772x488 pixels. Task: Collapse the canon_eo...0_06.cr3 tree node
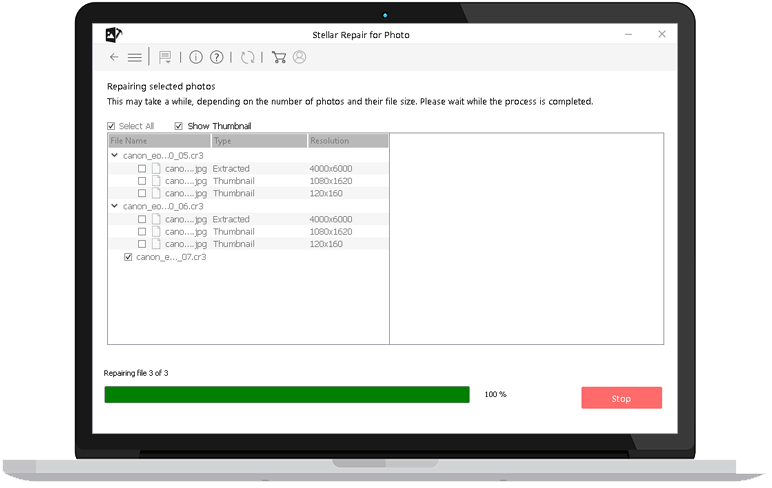pos(115,206)
